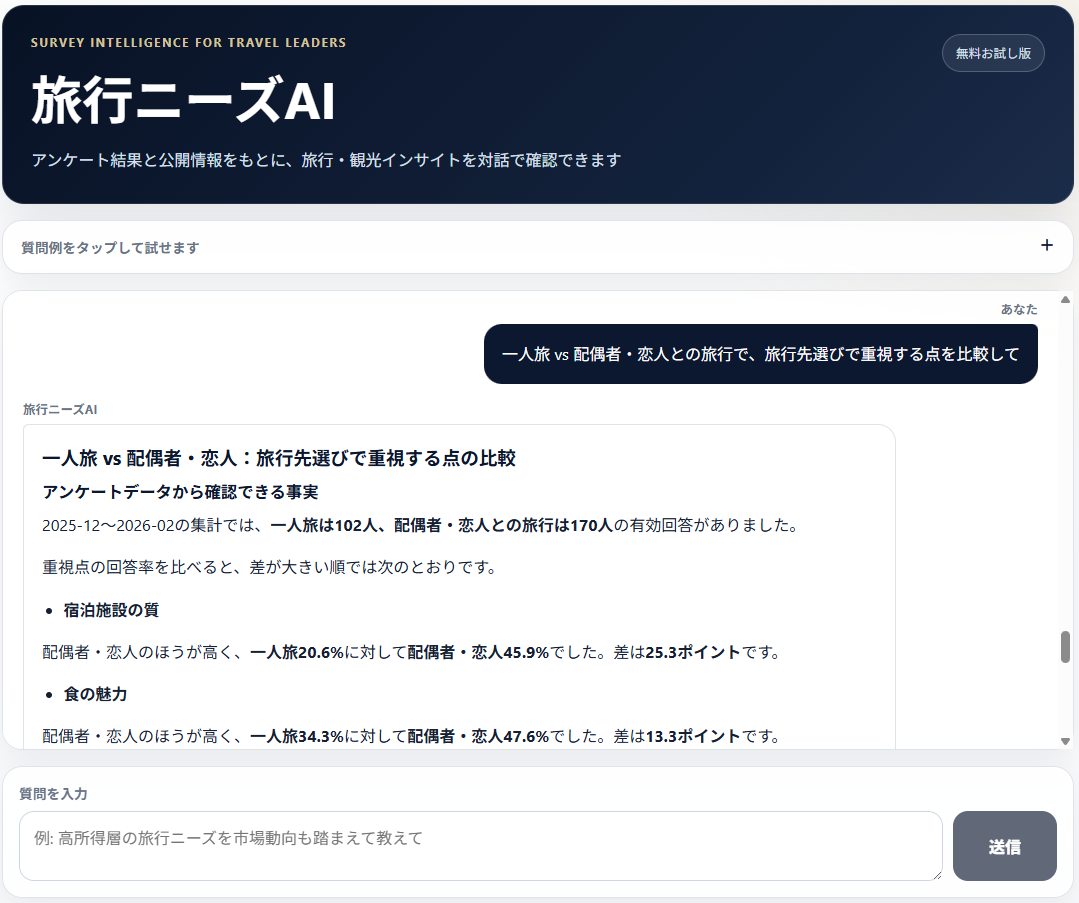This screenshot has height=903, width=1079.
Task: Click the アンケートデータから確認できる事実 subheading
Action: coord(180,491)
